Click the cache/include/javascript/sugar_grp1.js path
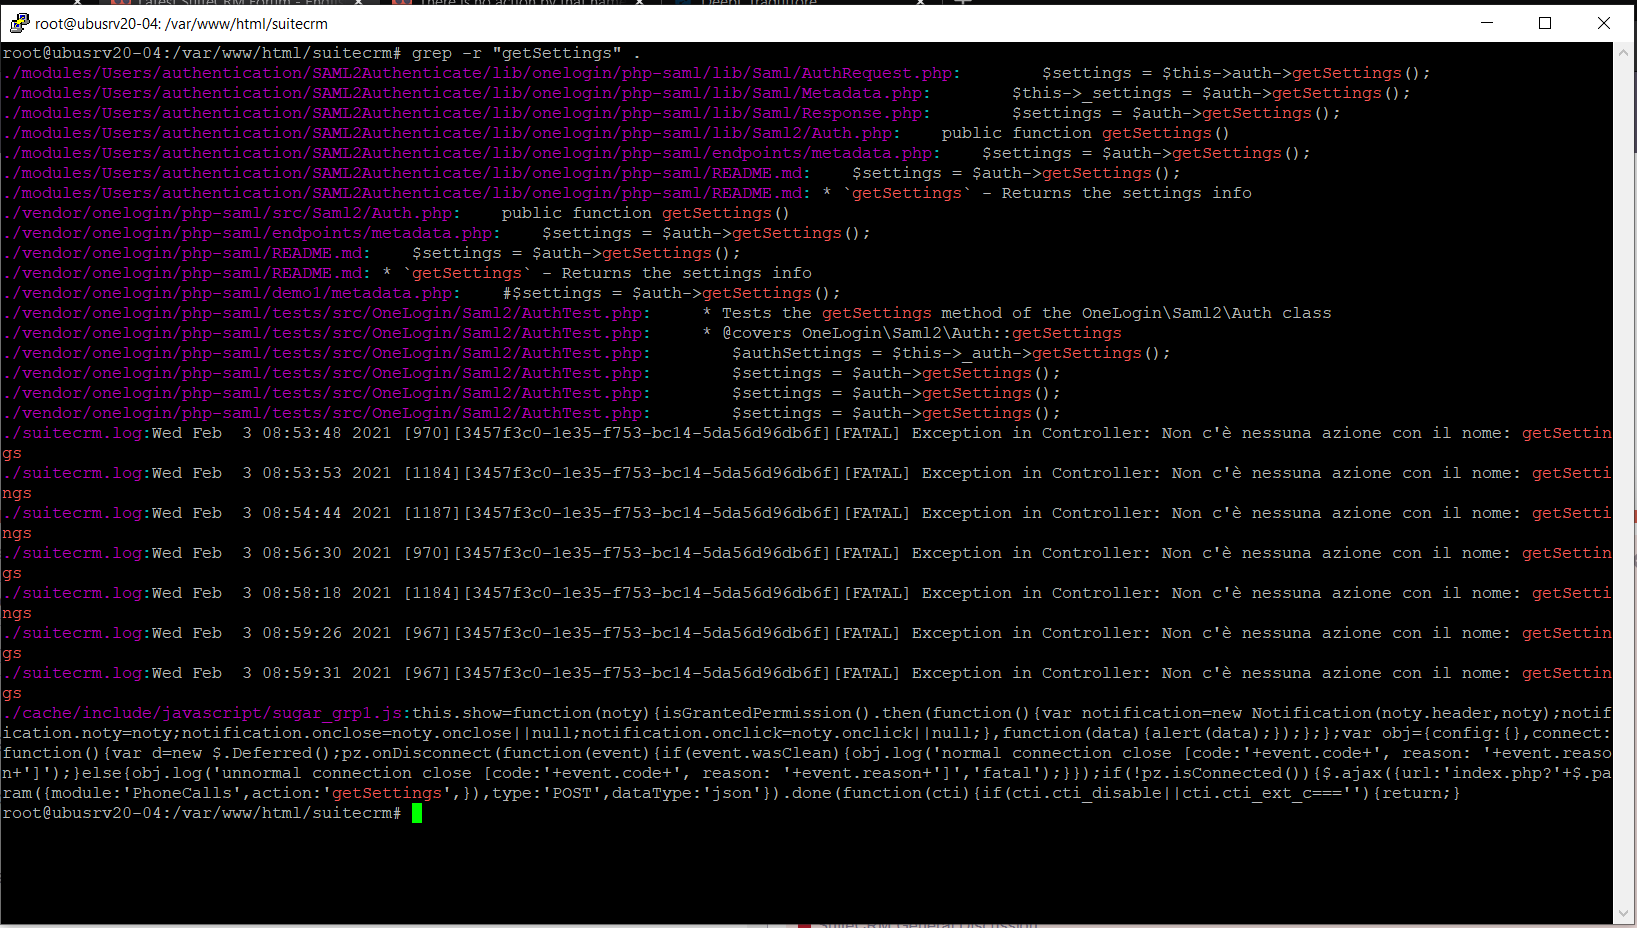The height and width of the screenshot is (928, 1637). 202,713
